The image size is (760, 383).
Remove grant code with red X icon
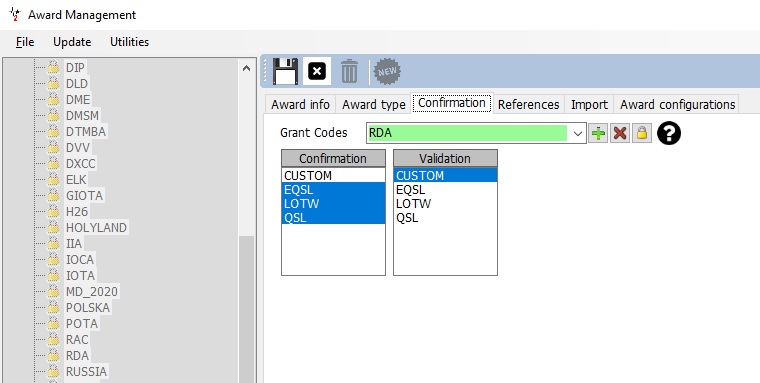pyautogui.click(x=620, y=133)
